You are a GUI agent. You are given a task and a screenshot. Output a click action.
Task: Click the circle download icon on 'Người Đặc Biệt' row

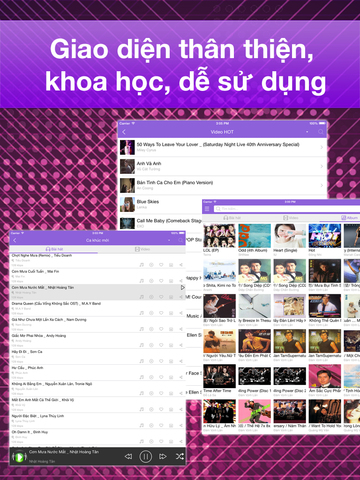[151, 425]
